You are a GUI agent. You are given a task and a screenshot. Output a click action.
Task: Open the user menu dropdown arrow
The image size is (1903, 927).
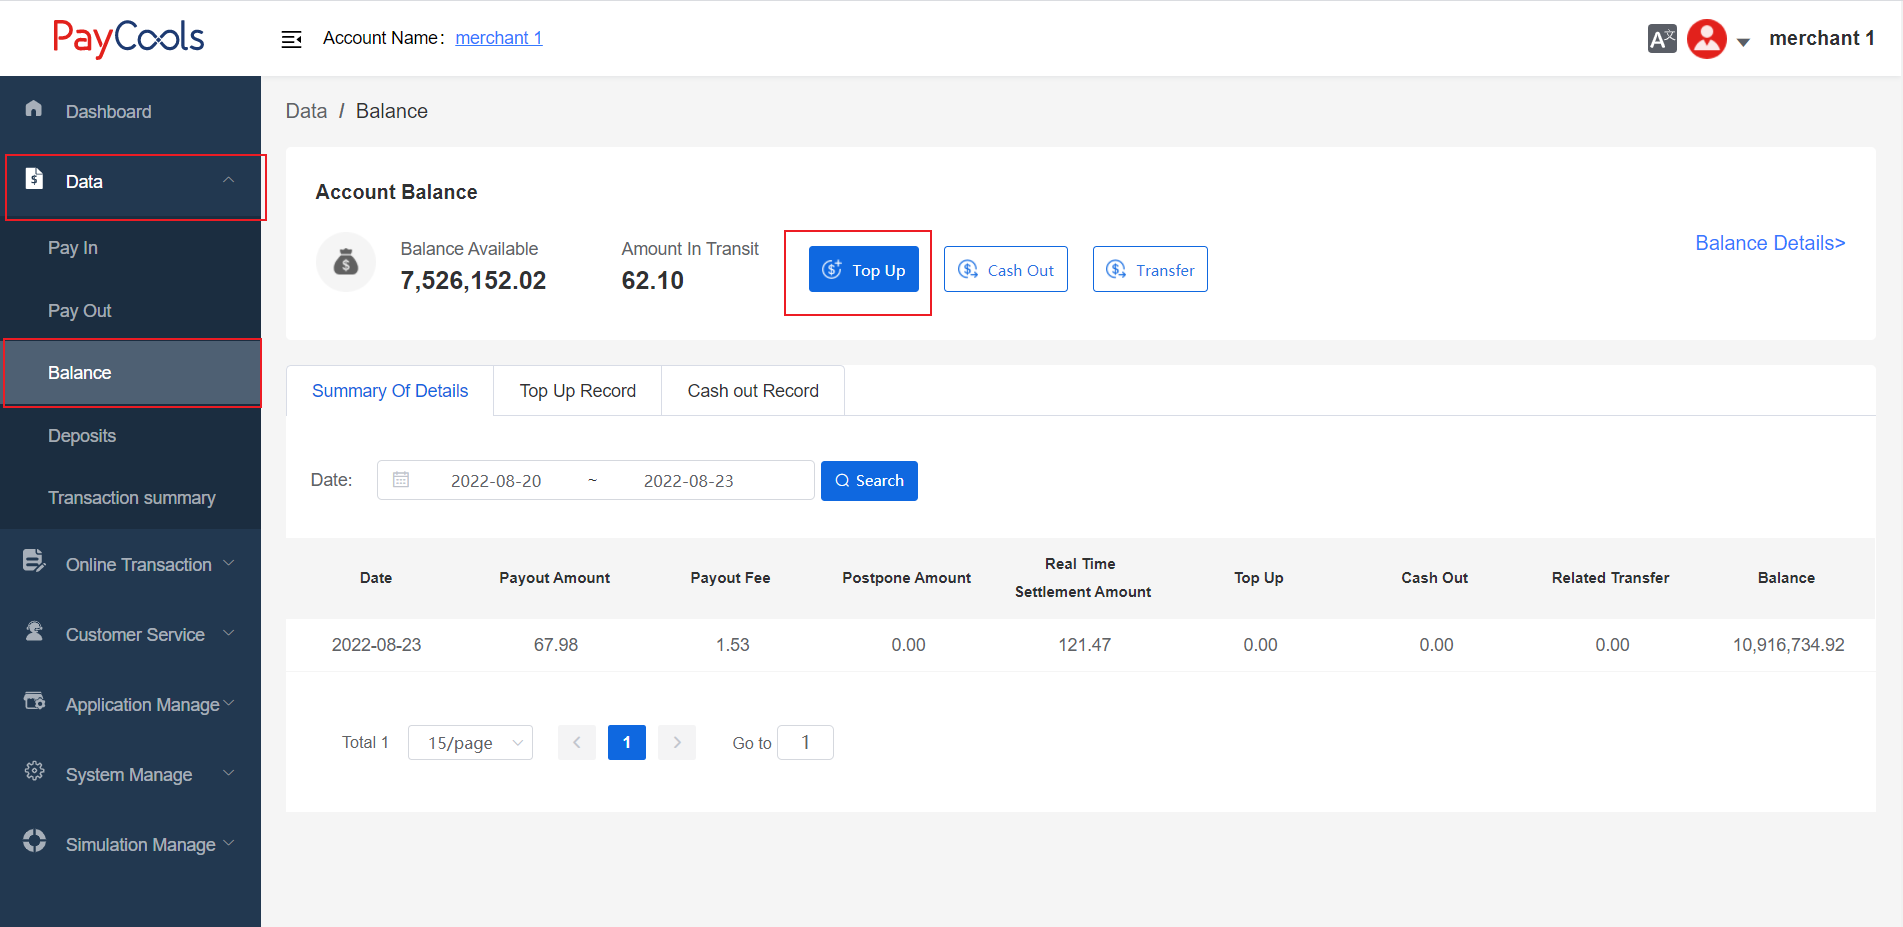(x=1743, y=42)
